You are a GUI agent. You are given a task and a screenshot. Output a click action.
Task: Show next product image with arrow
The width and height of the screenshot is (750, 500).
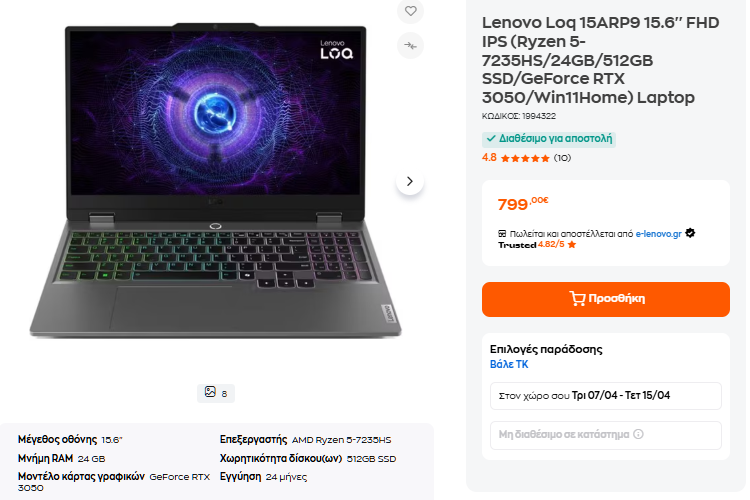[409, 181]
